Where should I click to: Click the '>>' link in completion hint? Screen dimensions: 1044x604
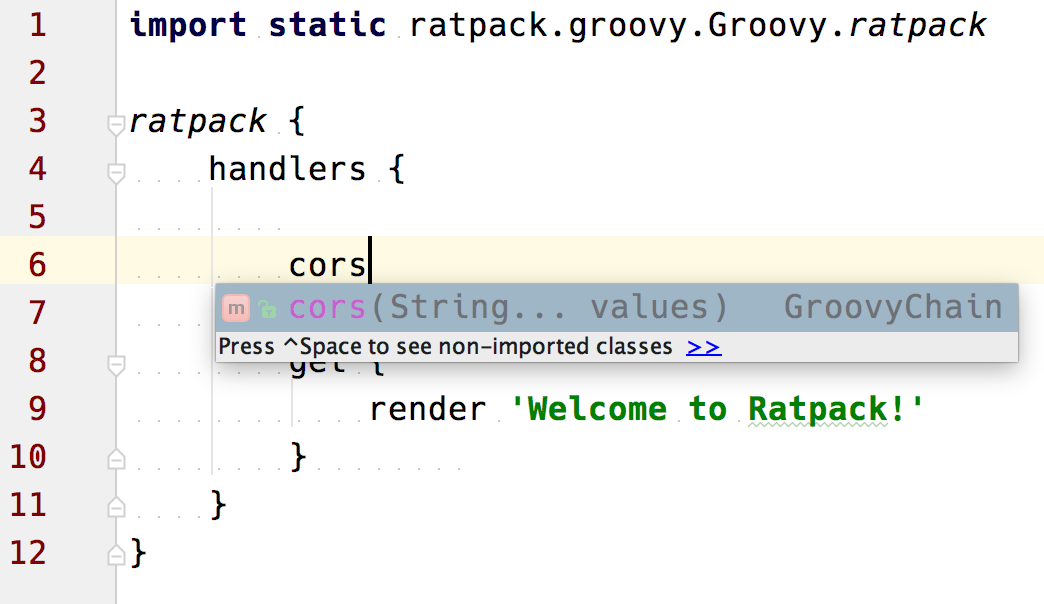[704, 347]
